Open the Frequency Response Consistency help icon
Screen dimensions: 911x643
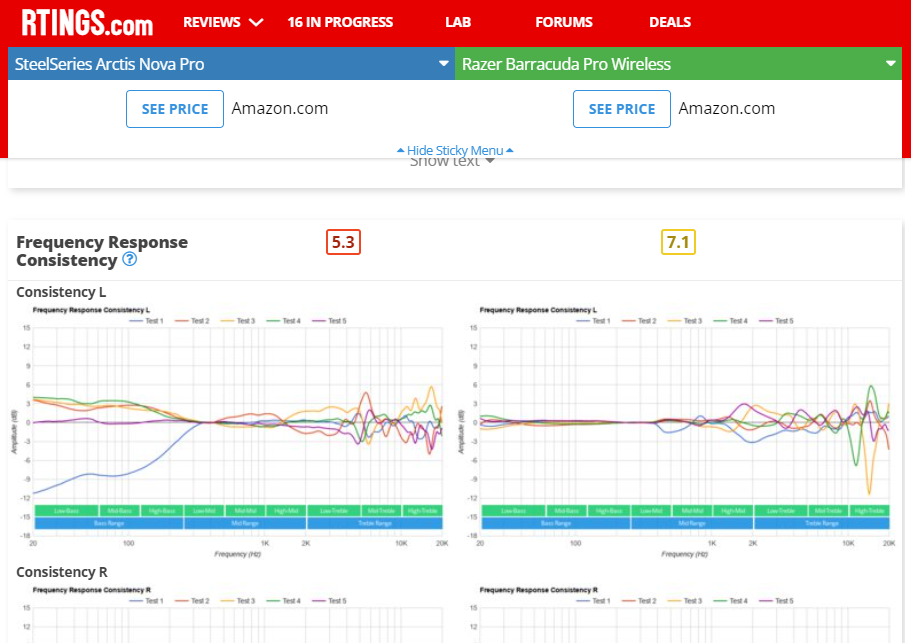(x=130, y=259)
